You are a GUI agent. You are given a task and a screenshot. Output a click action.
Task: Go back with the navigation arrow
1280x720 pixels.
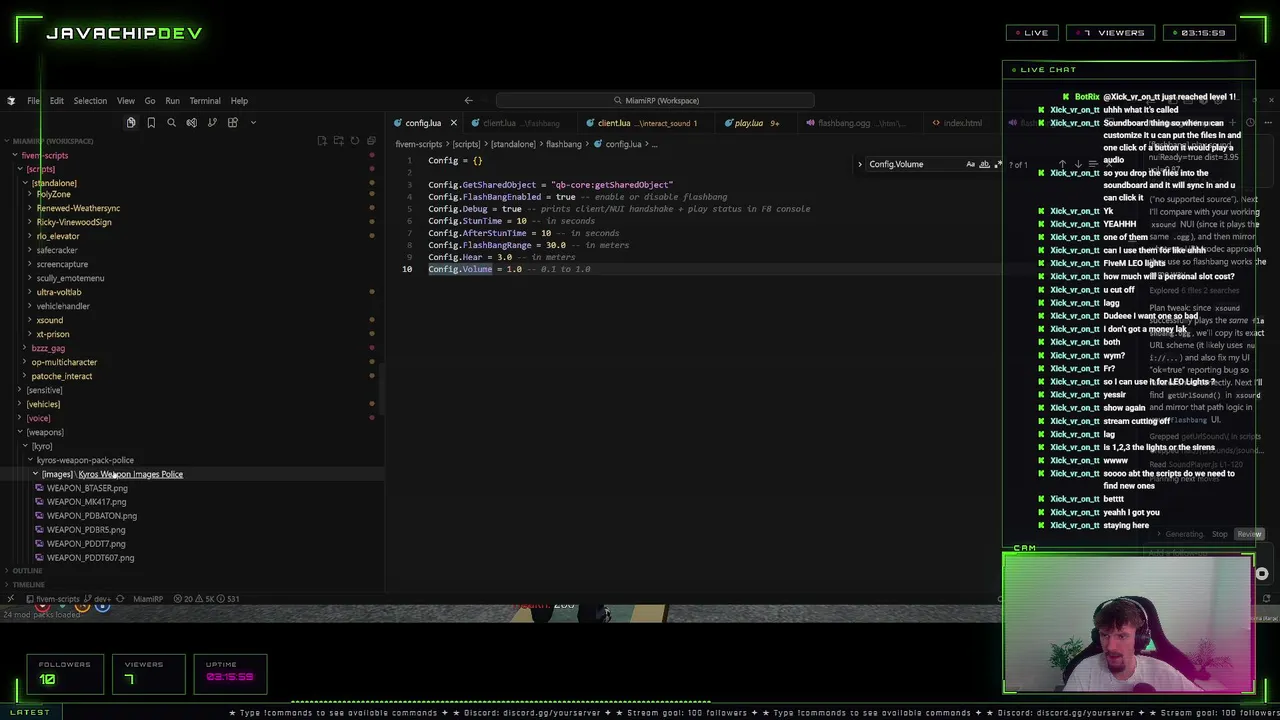468,100
